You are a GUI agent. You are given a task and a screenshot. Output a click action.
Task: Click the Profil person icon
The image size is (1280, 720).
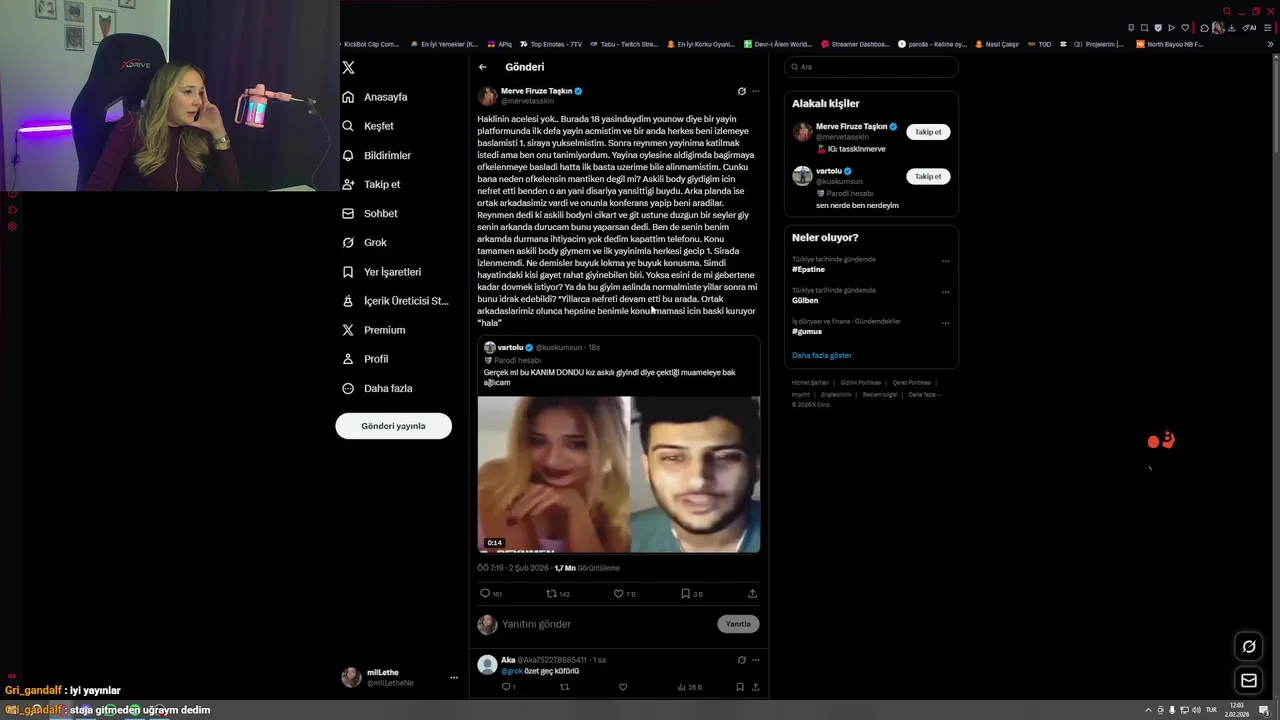click(348, 359)
